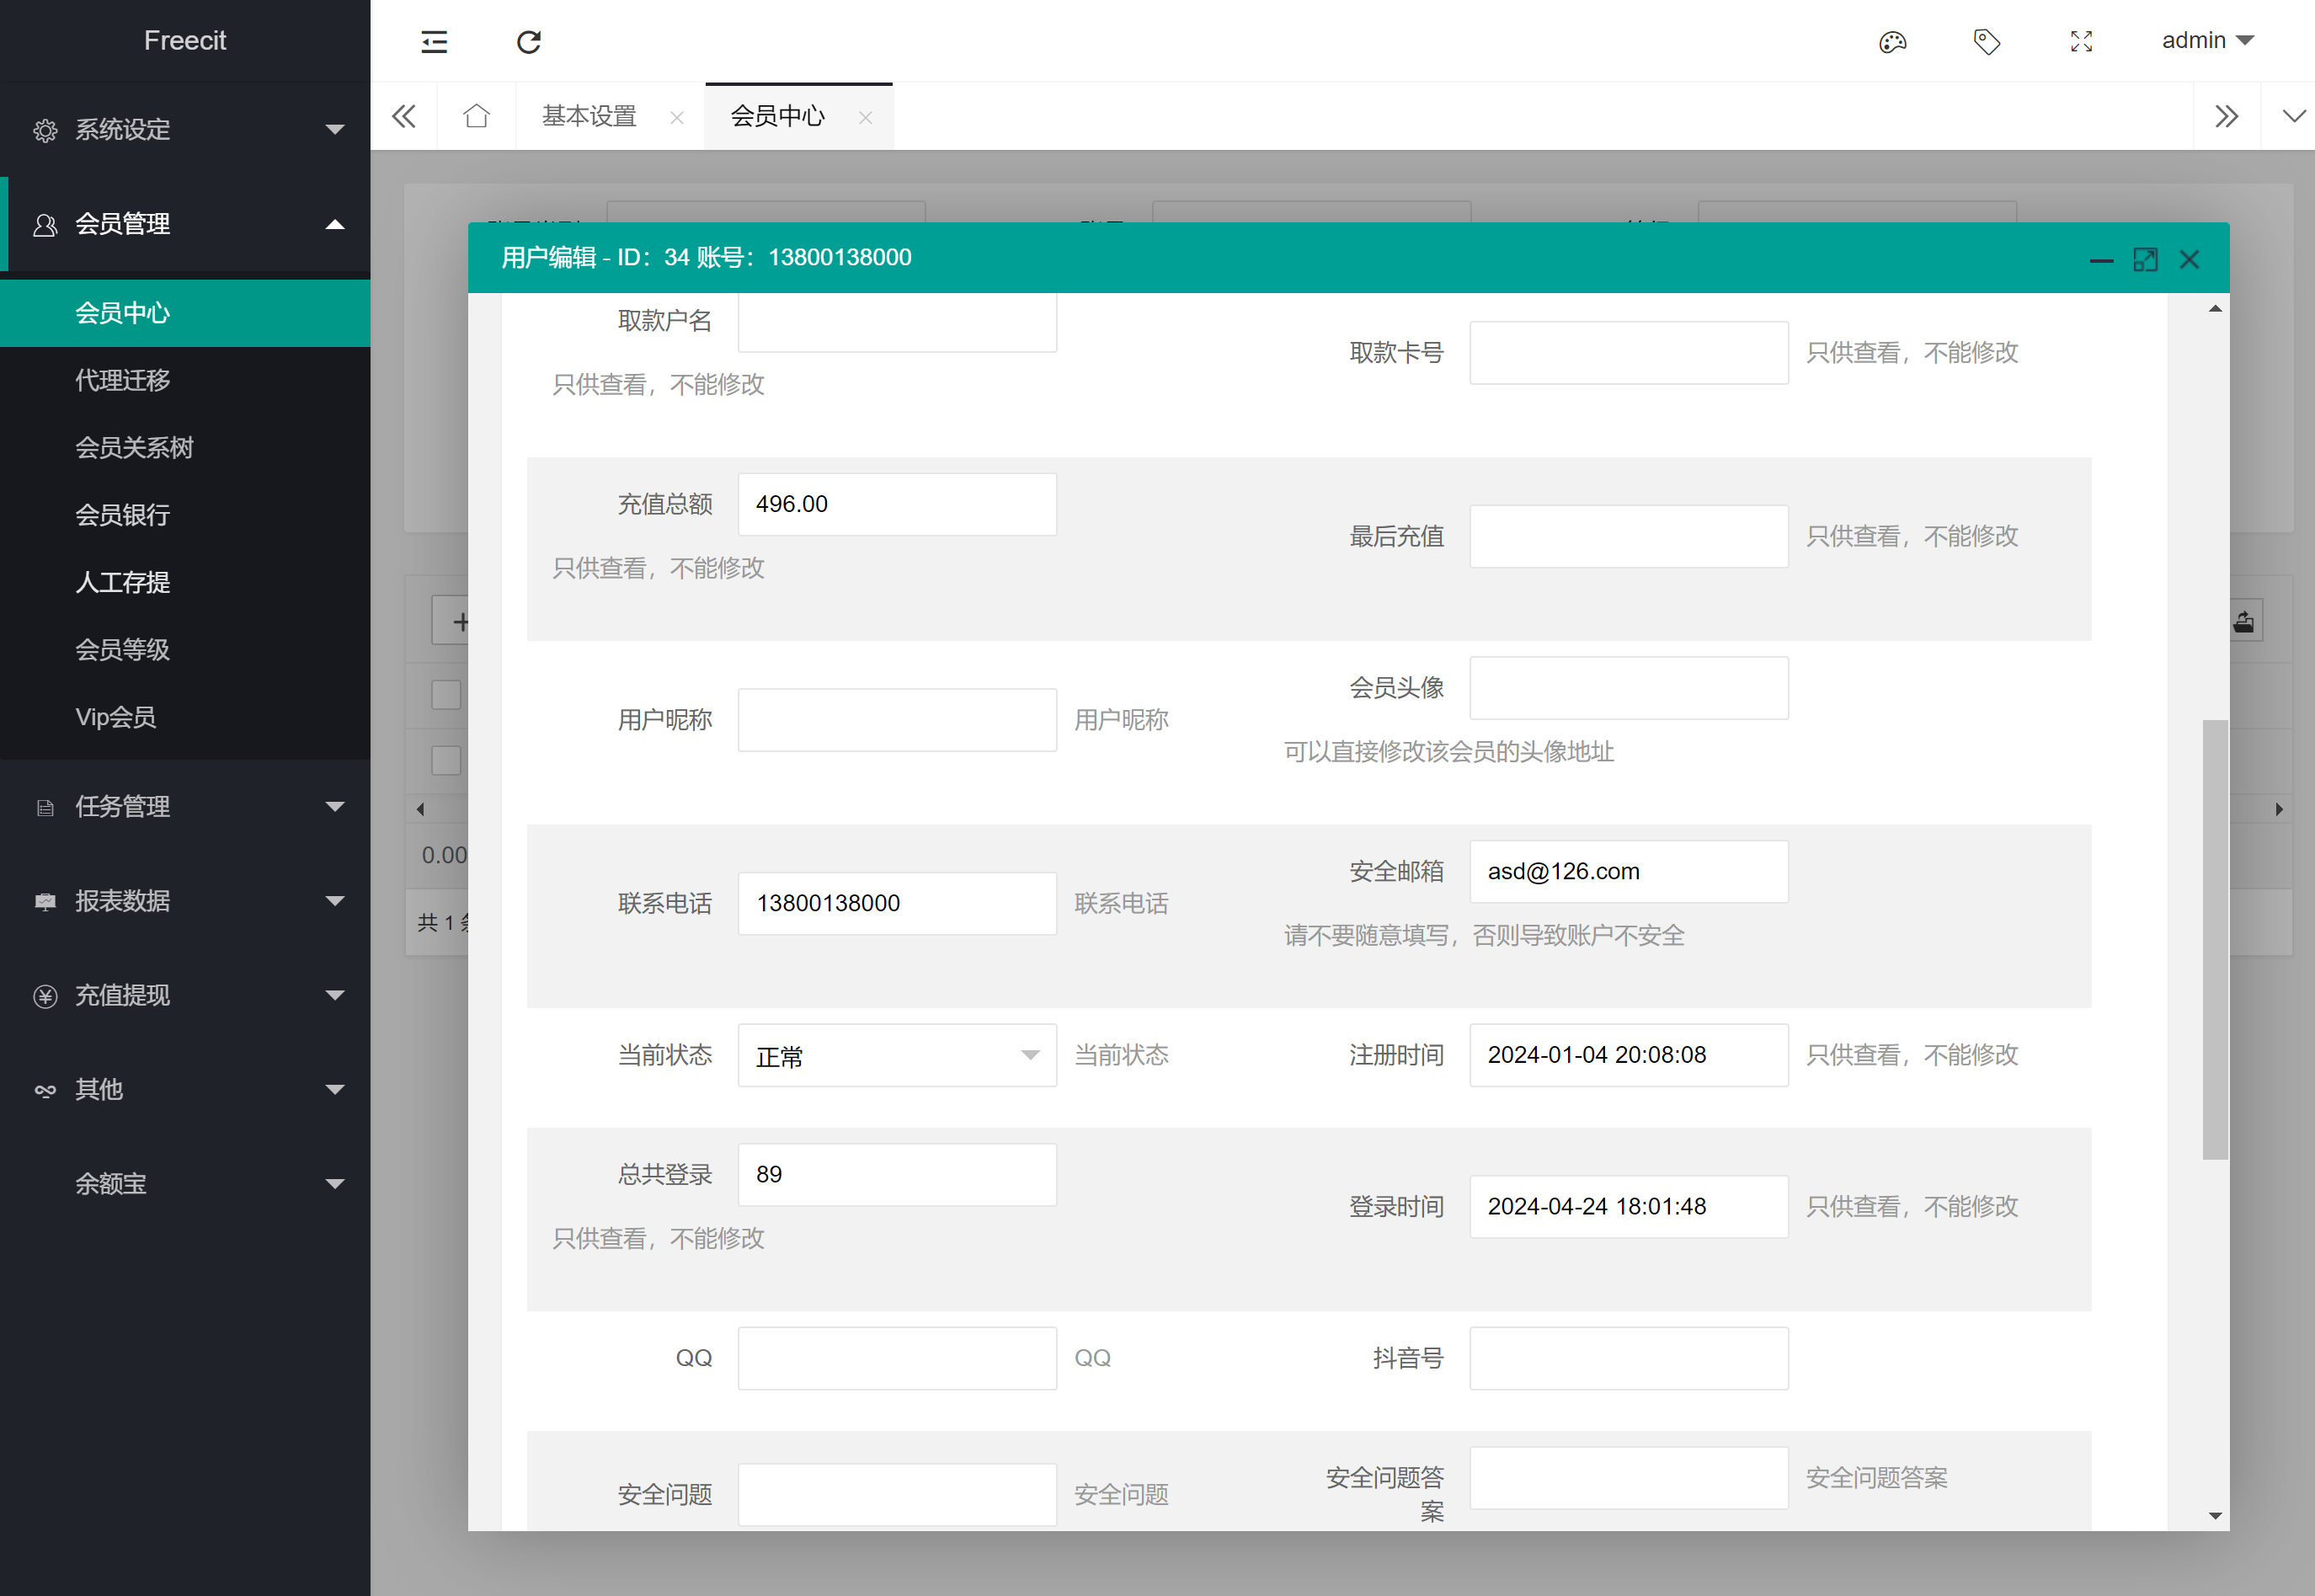Click the Freecit logo title
This screenshot has width=2315, height=1596.
[185, 40]
